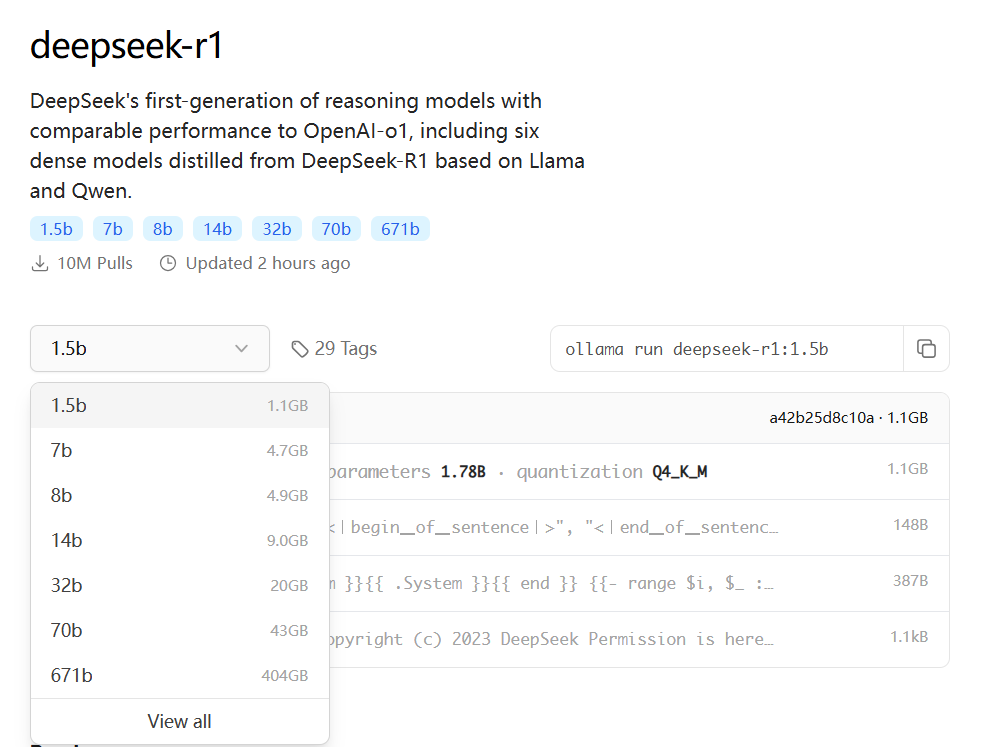Click the tag icon beside 29 Tags

pos(300,348)
